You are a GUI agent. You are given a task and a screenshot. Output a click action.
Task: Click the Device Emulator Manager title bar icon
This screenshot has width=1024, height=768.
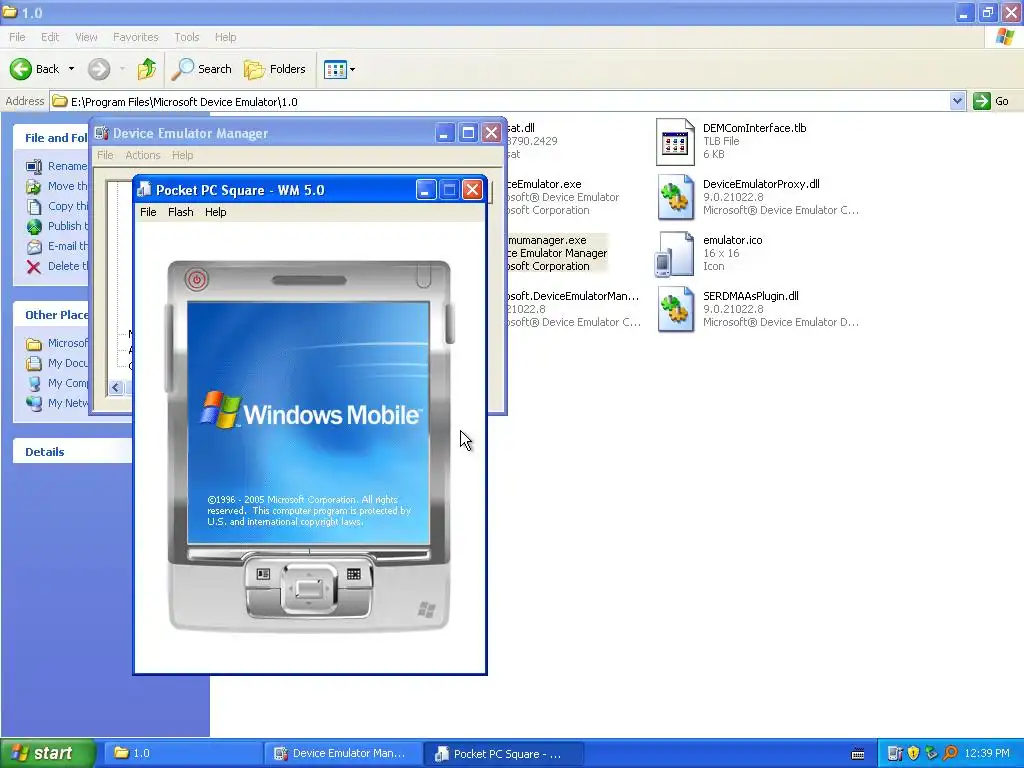(101, 133)
